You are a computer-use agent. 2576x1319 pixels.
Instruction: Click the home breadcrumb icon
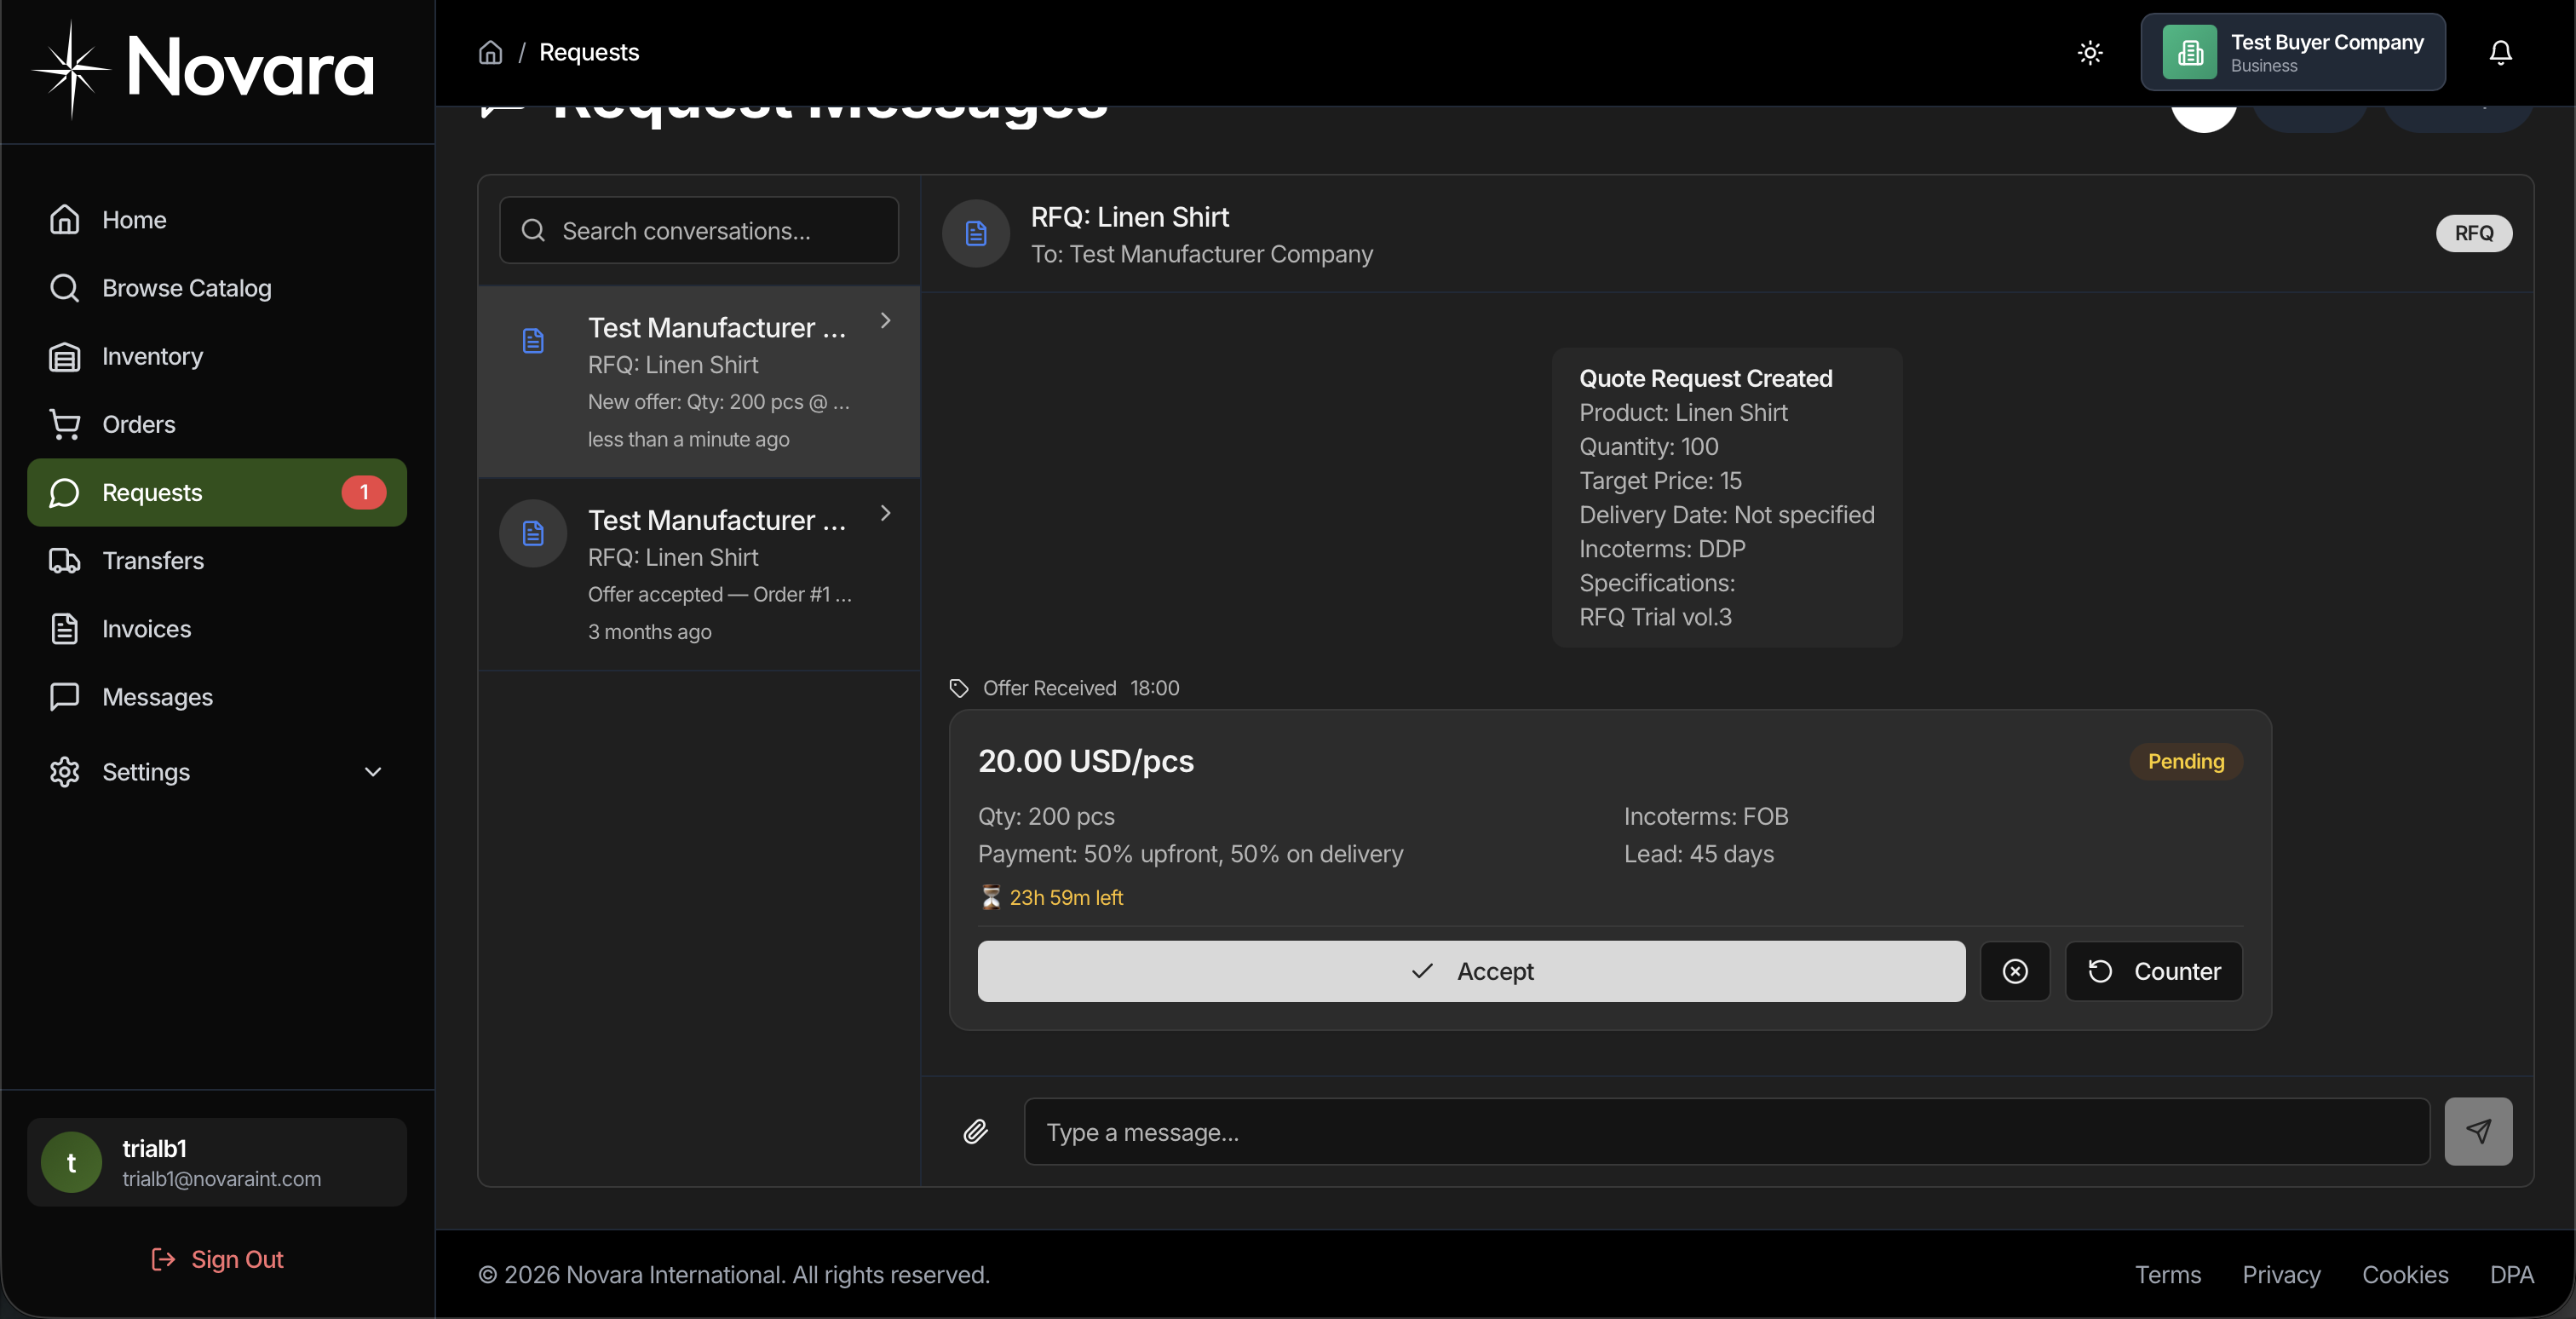(x=490, y=52)
